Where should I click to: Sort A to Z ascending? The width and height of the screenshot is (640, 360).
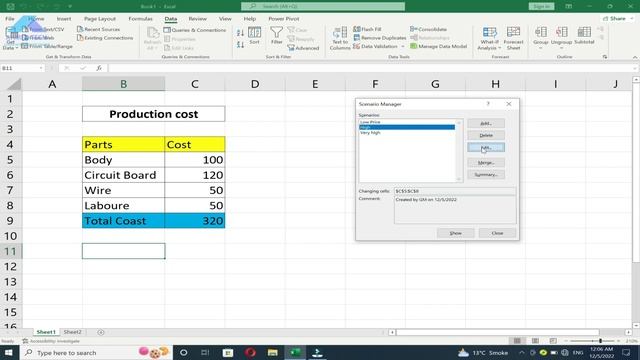pos(240,33)
